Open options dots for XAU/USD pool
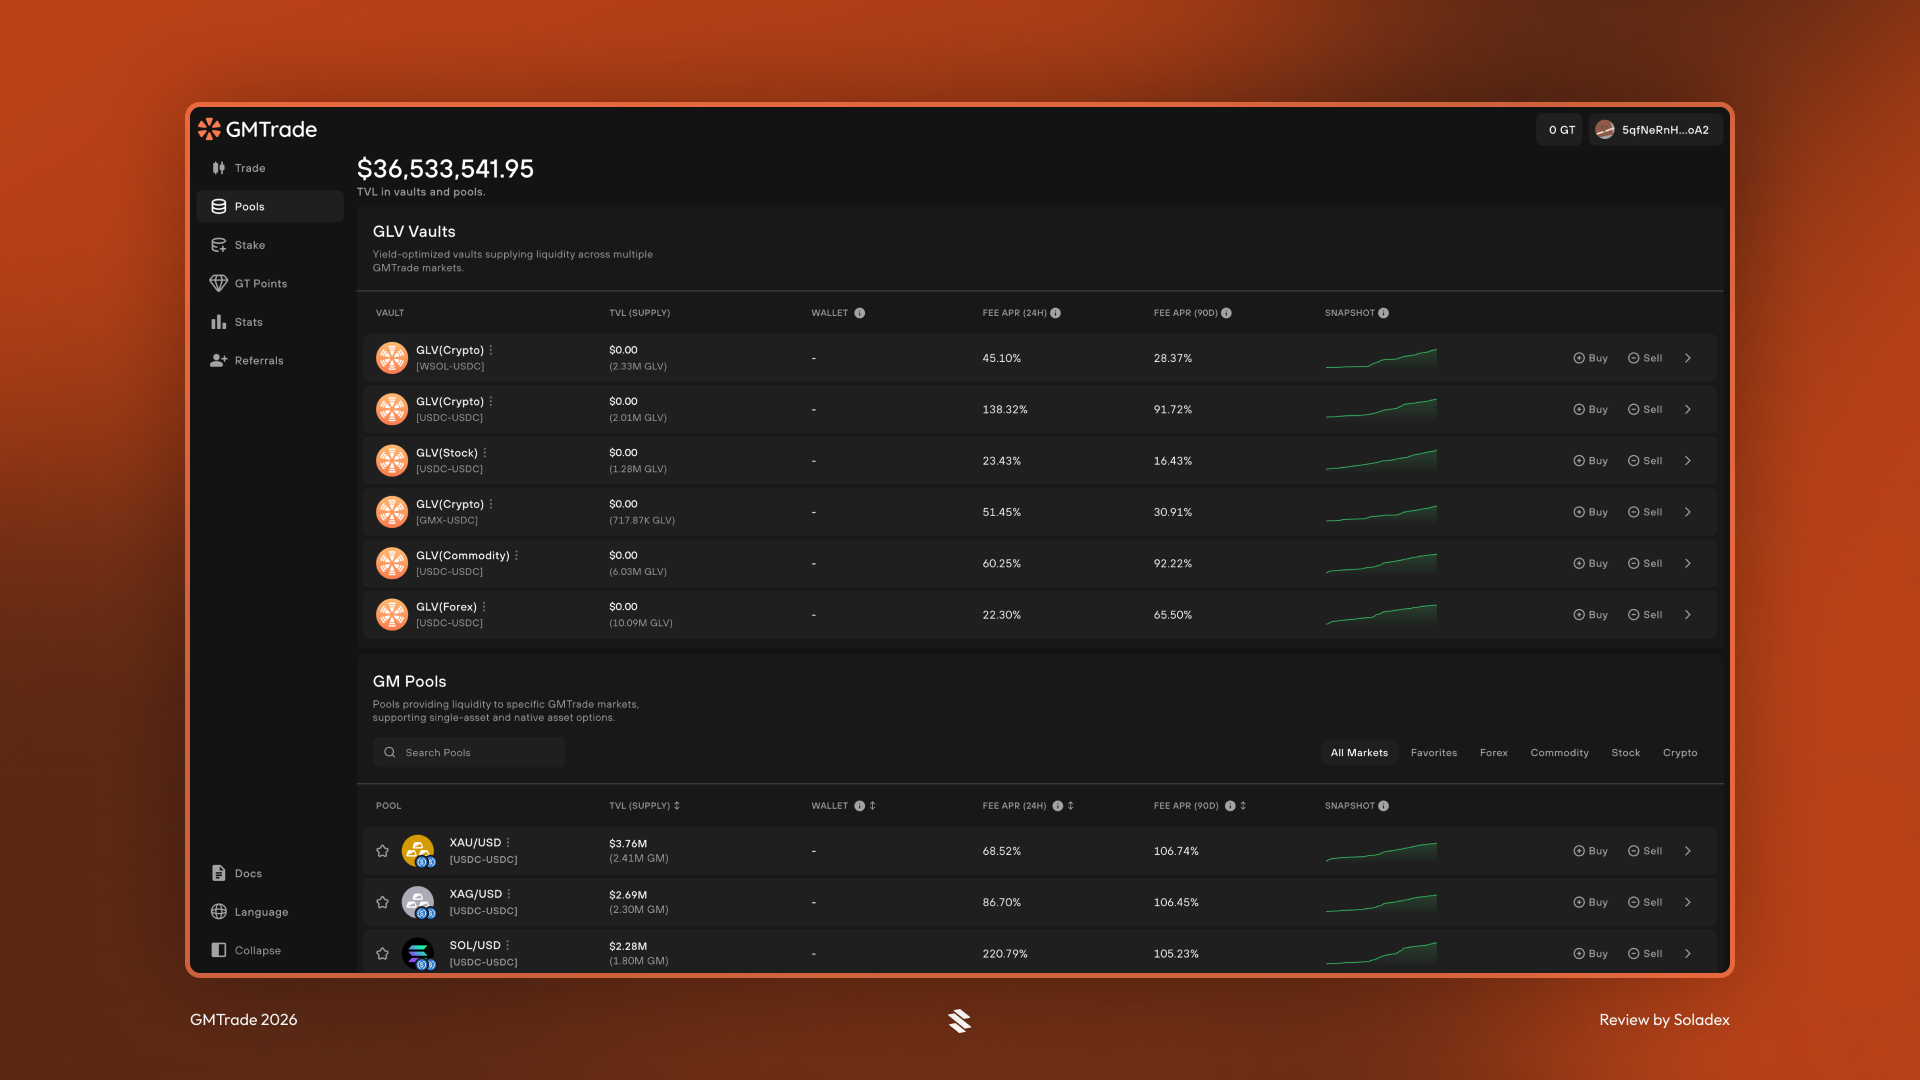 point(508,843)
